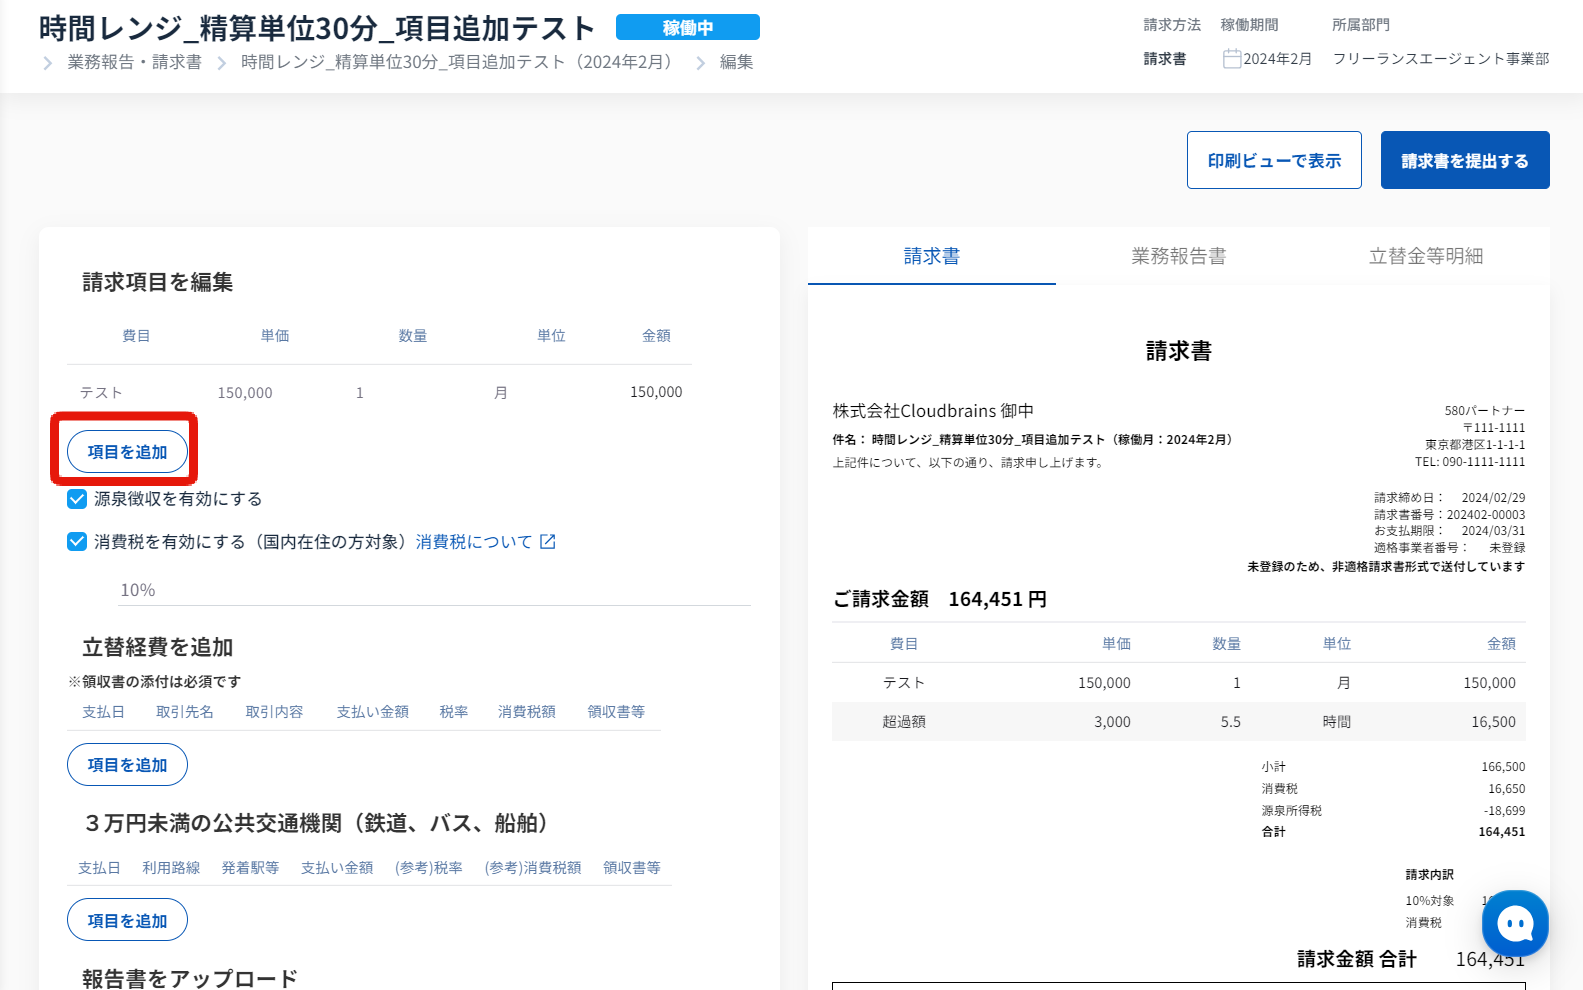The image size is (1583, 990).
Task: Click 印刷ビューで表示 button
Action: click(1273, 160)
